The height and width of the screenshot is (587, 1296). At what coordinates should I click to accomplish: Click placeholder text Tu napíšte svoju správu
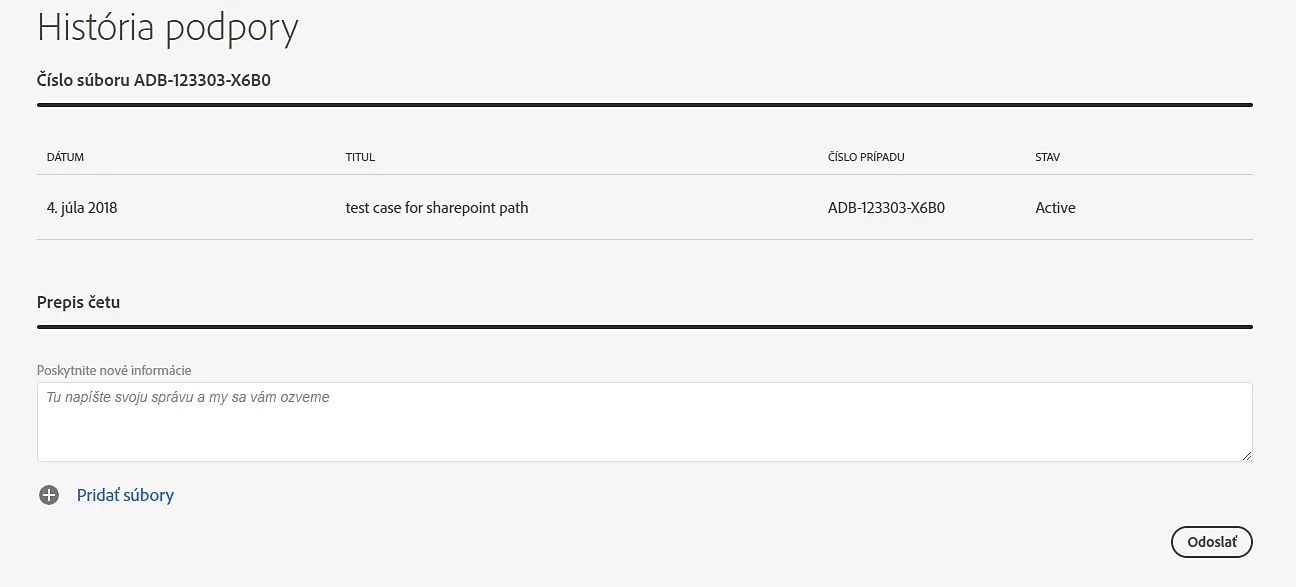coord(188,397)
